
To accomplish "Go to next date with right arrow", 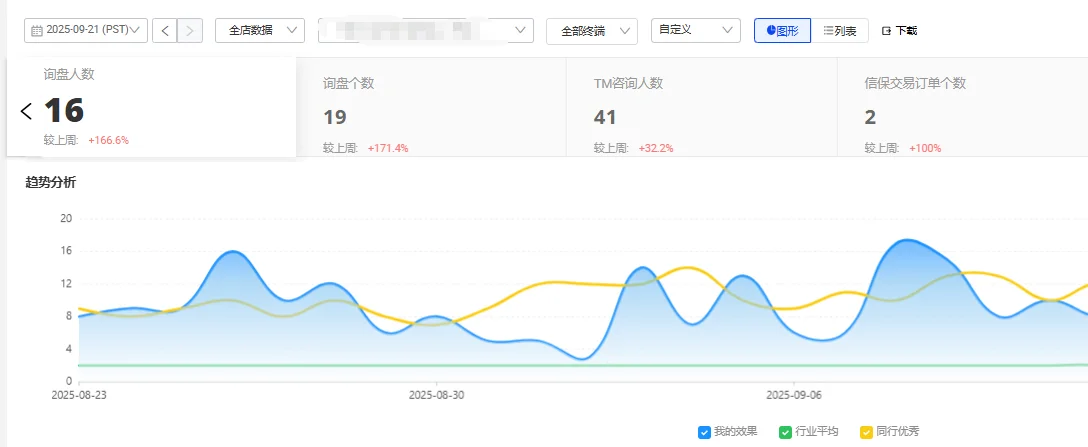I will tap(189, 31).
